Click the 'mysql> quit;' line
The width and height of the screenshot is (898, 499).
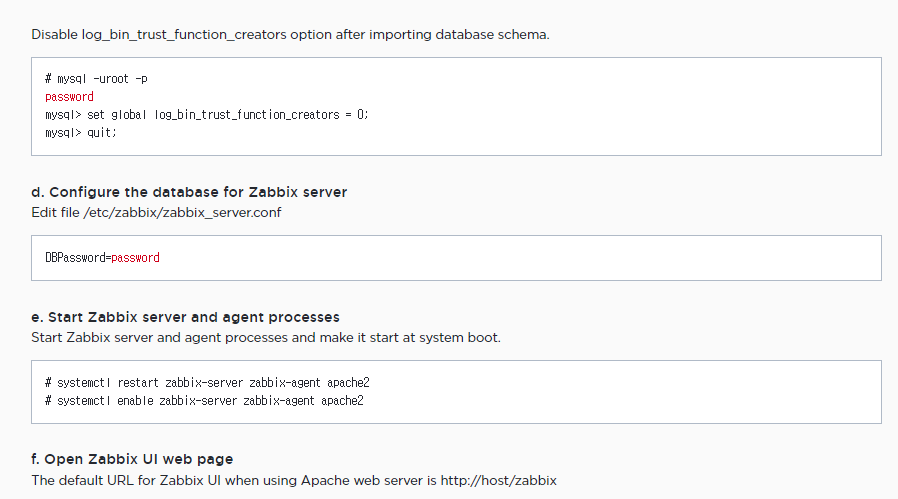81,133
